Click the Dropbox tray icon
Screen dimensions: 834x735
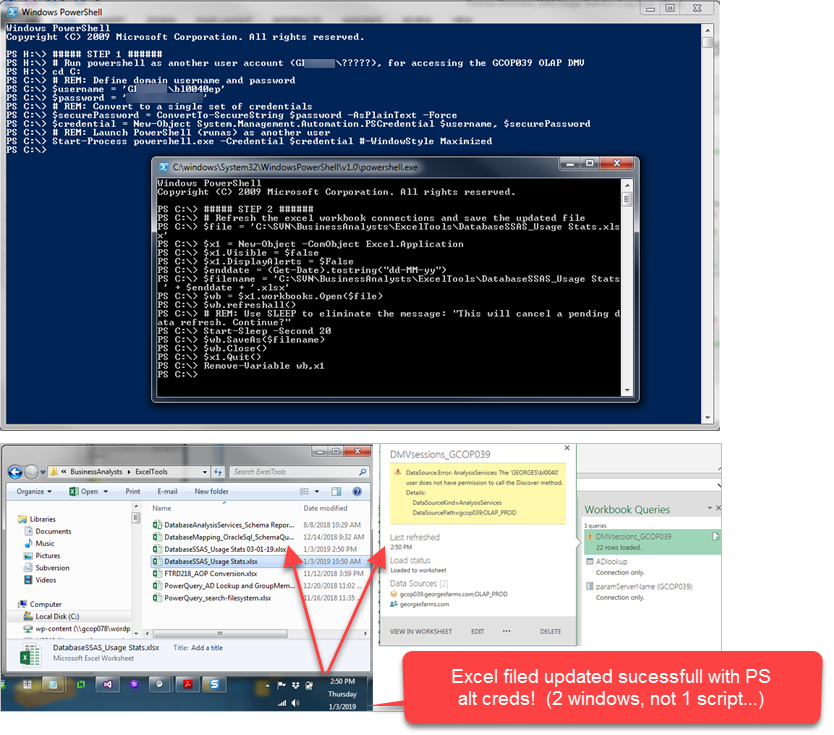pos(295,686)
